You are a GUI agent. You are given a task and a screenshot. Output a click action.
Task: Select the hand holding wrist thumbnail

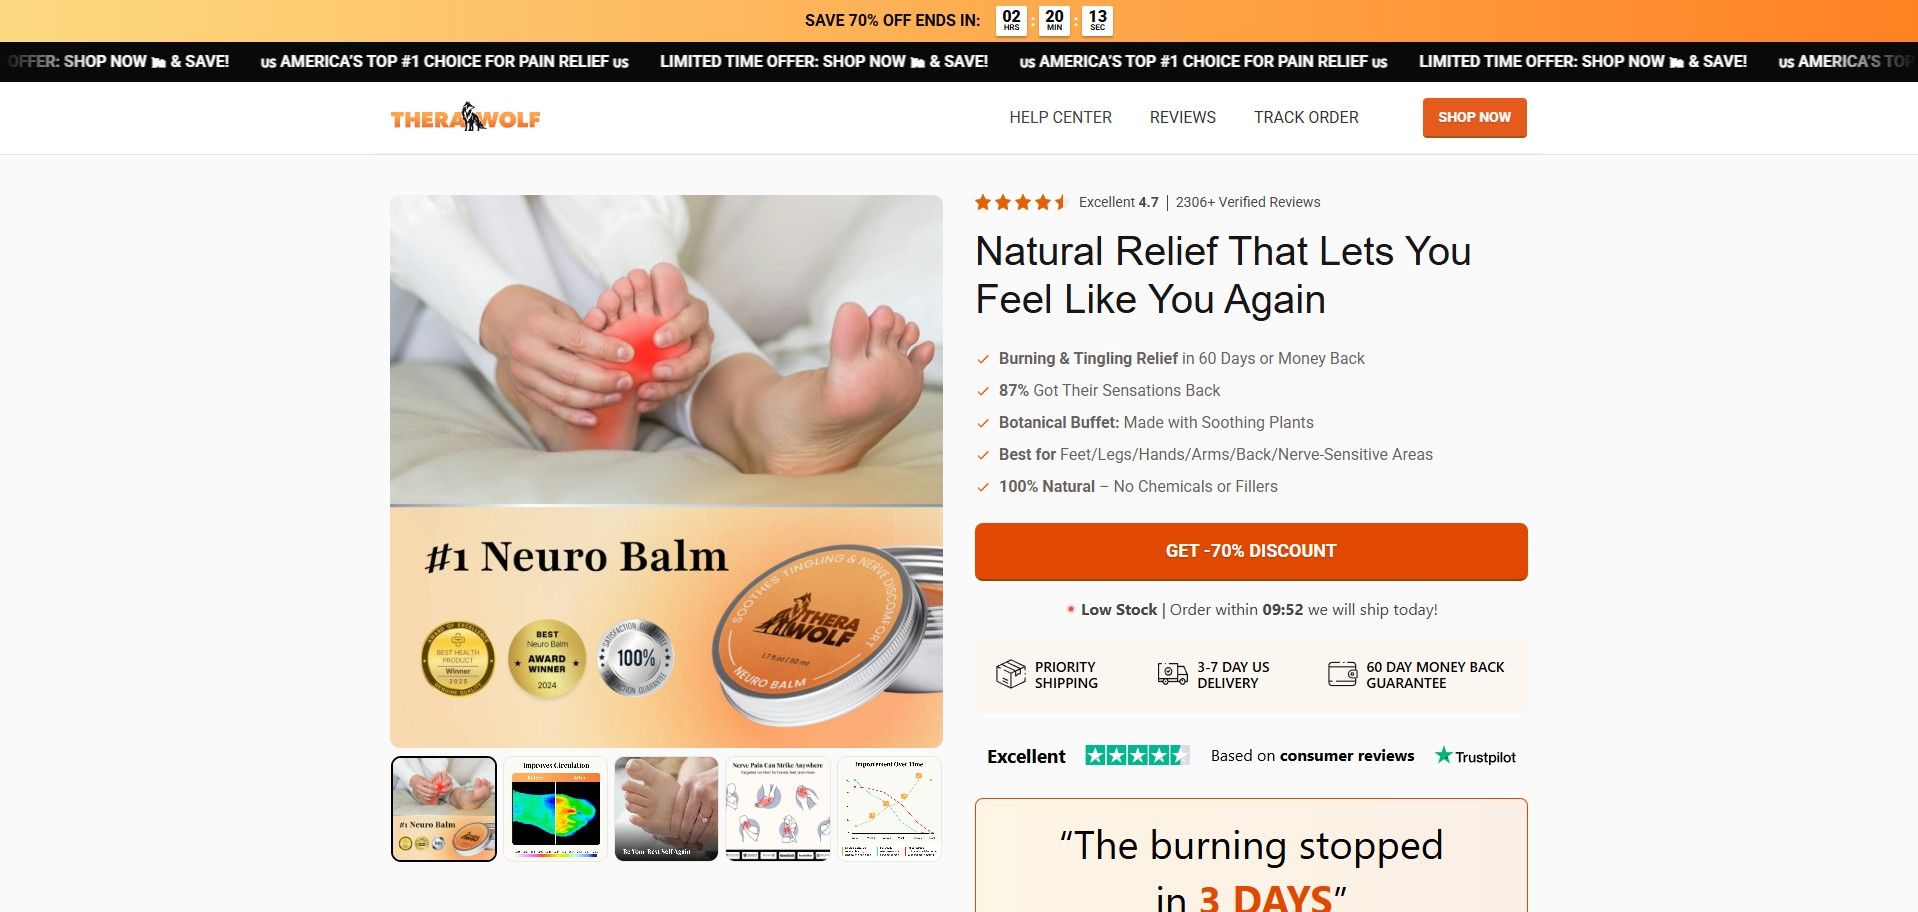(667, 809)
